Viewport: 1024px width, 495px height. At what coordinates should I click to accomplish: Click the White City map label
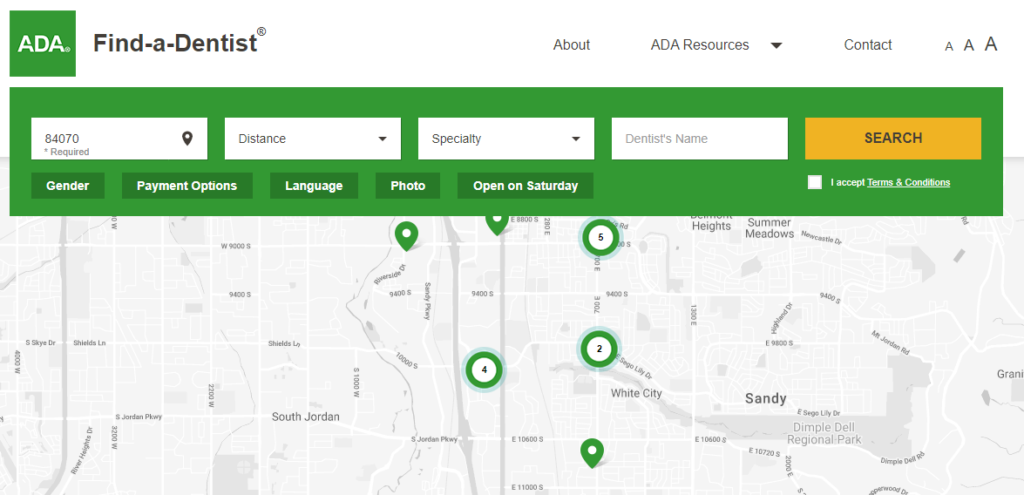[636, 393]
